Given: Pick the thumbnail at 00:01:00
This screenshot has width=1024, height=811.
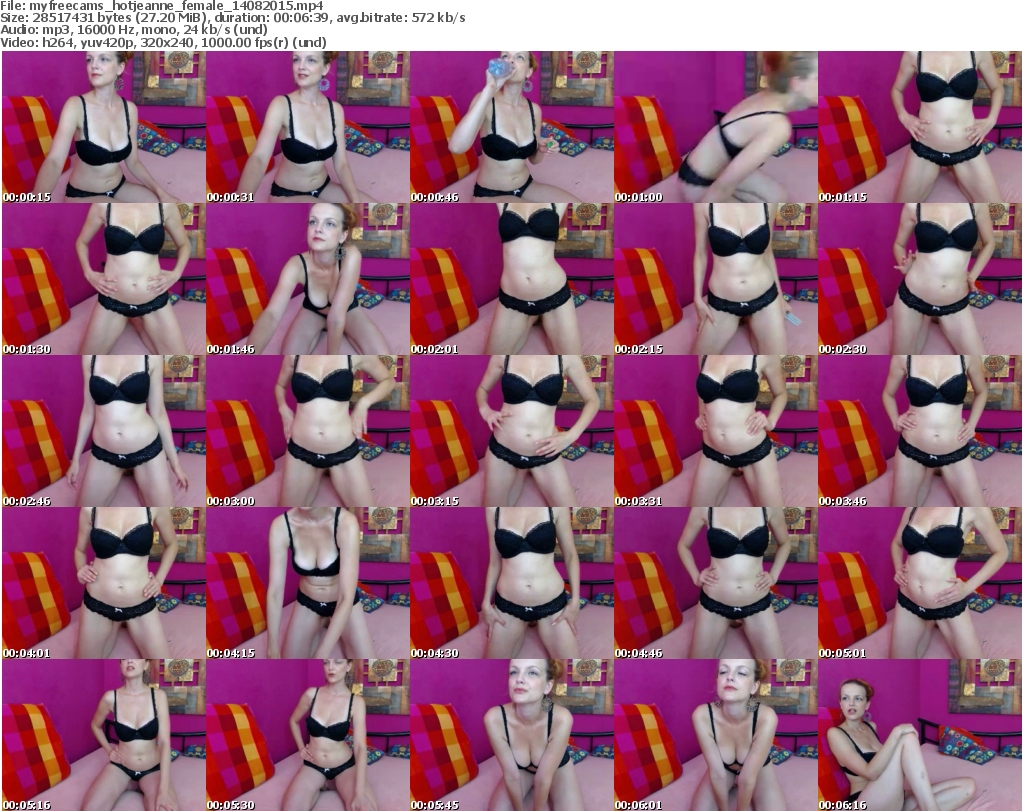Looking at the screenshot, I should tap(716, 127).
